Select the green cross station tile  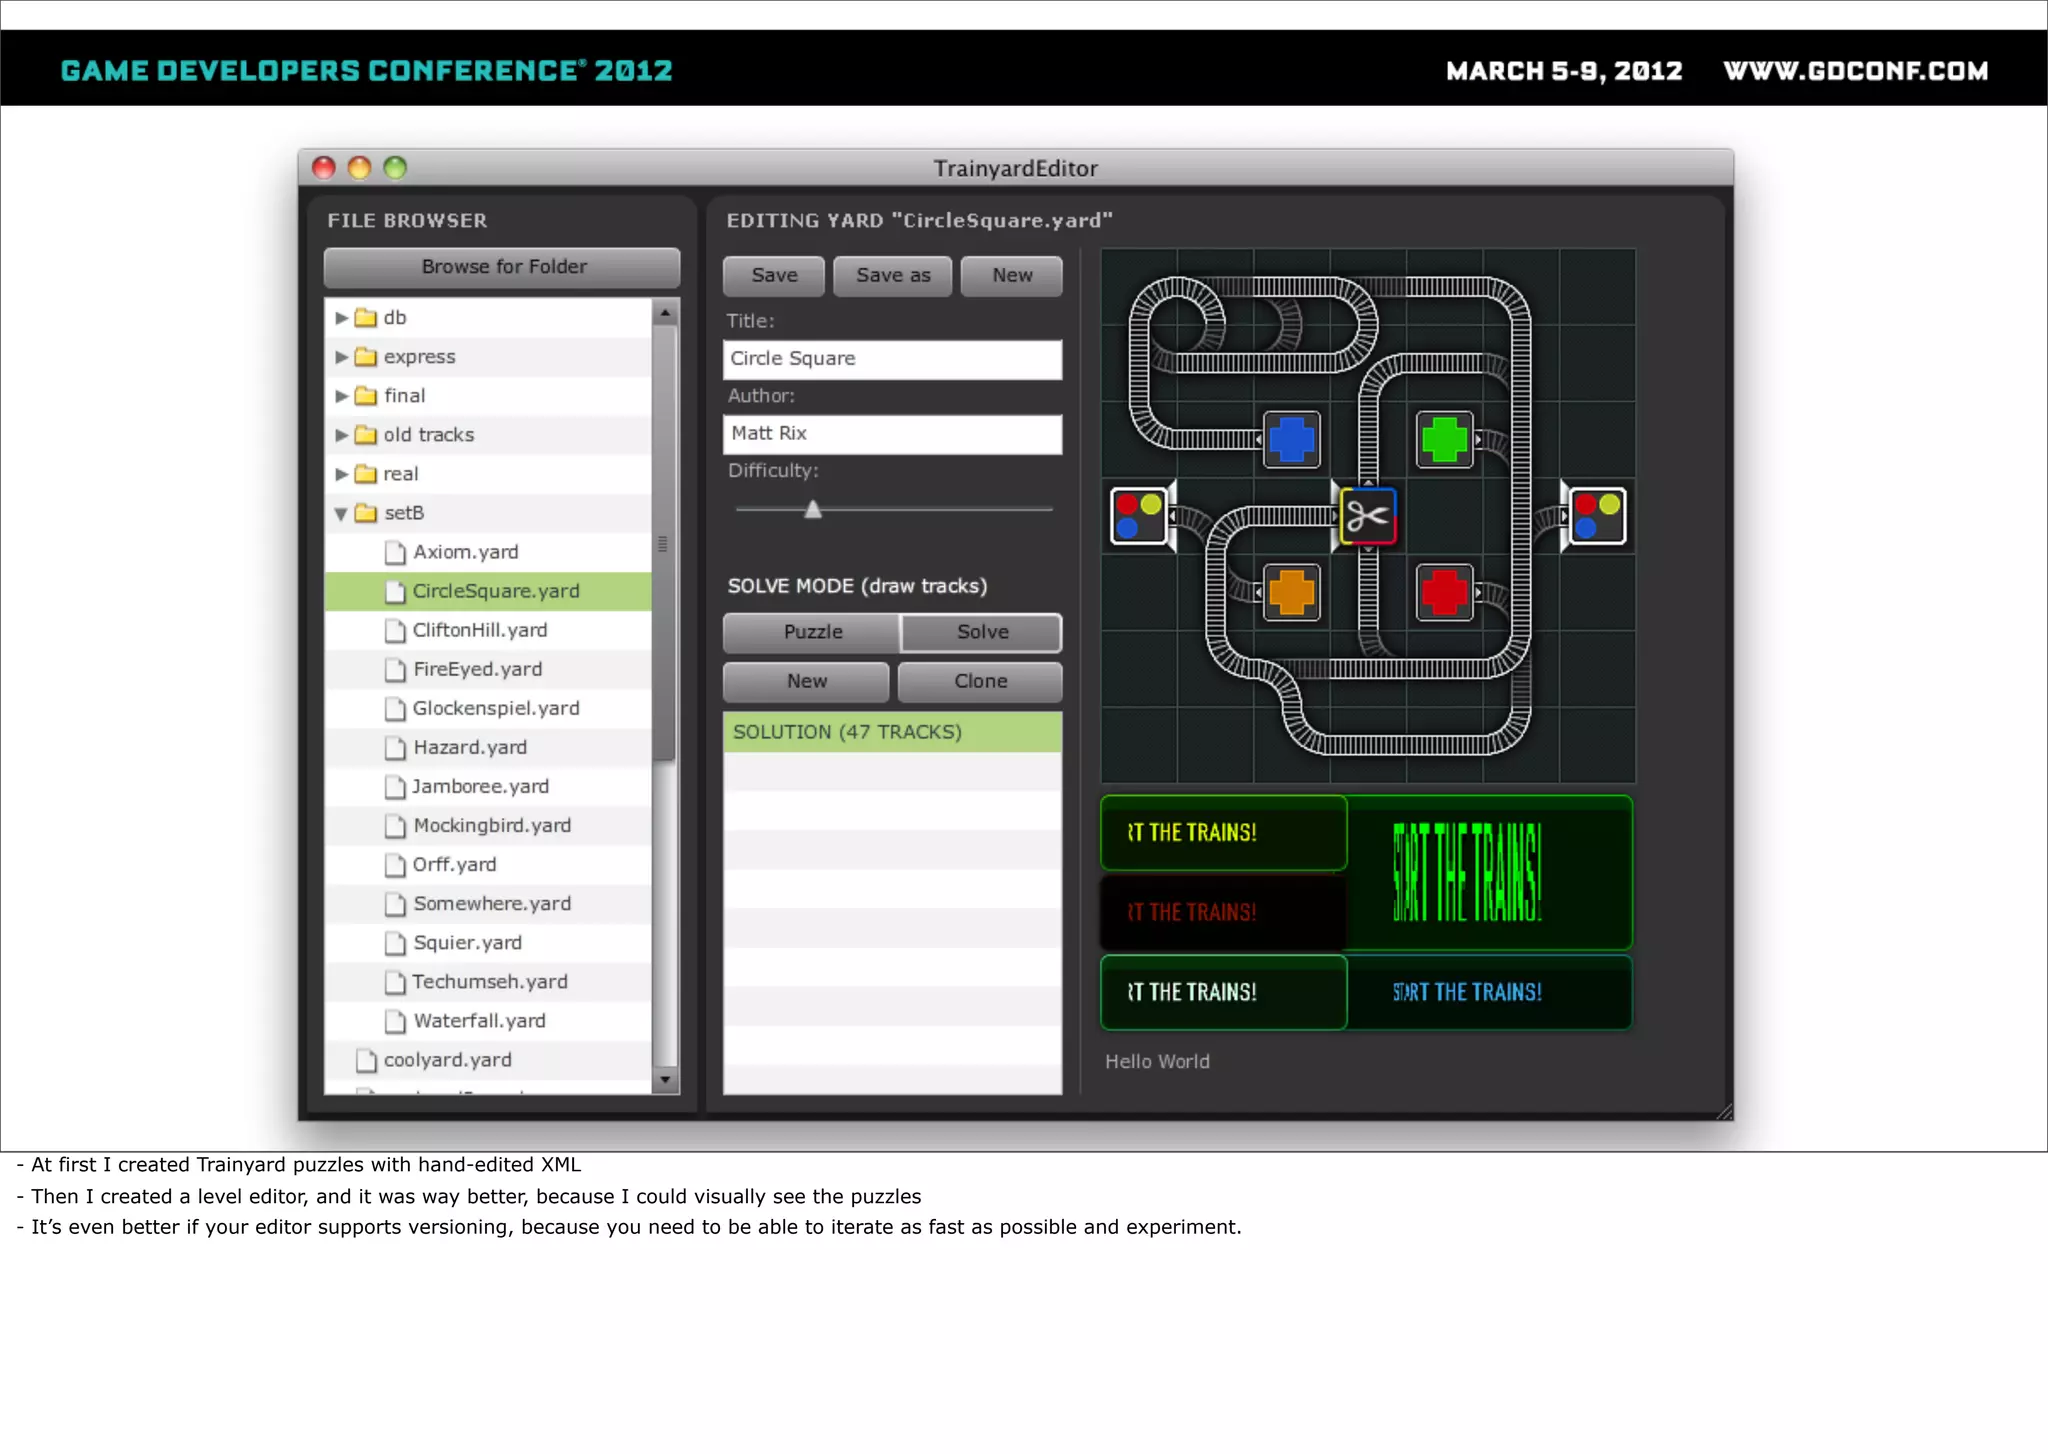click(1444, 440)
